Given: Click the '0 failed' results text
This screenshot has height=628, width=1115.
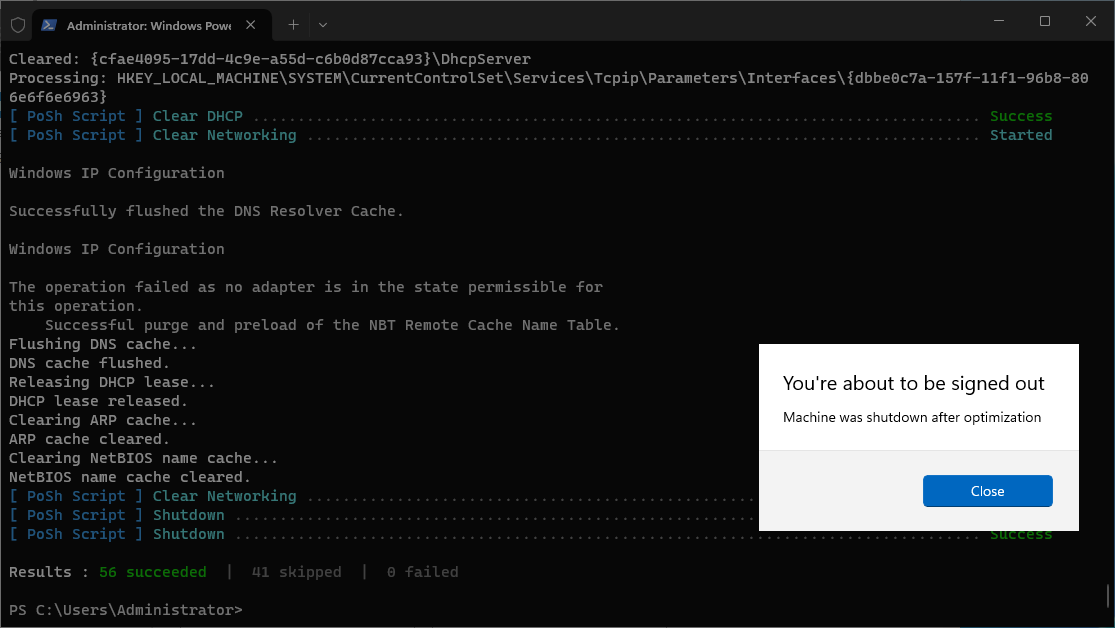Looking at the screenshot, I should (x=422, y=572).
